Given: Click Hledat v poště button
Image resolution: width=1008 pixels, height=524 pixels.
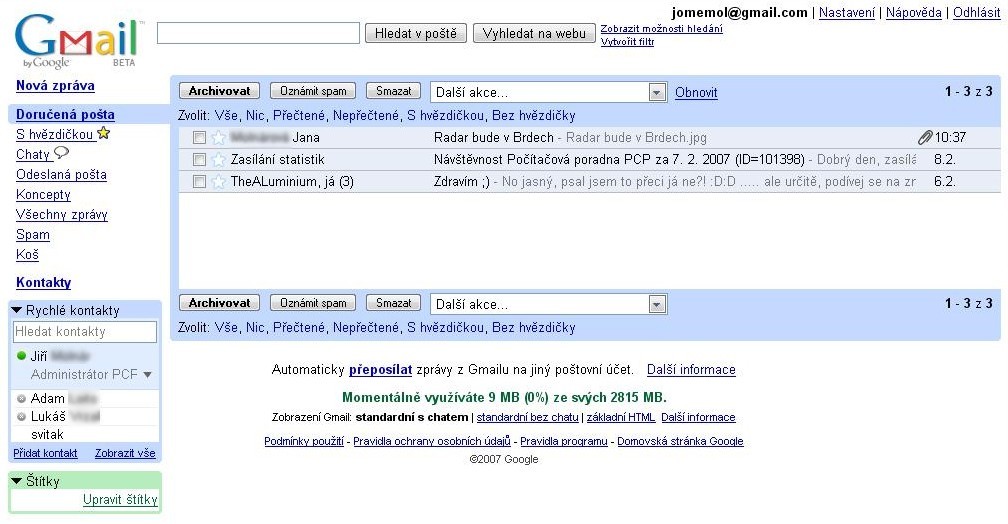Looking at the screenshot, I should tap(416, 33).
